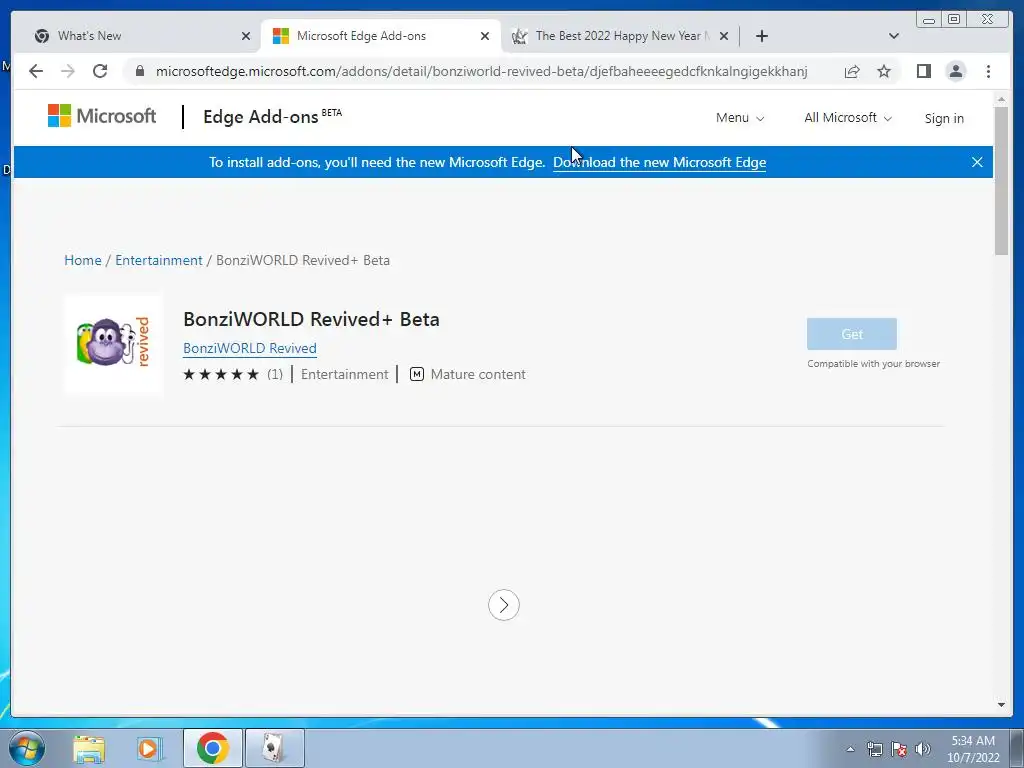Open the browser side panel
This screenshot has width=1024, height=768.
click(923, 71)
